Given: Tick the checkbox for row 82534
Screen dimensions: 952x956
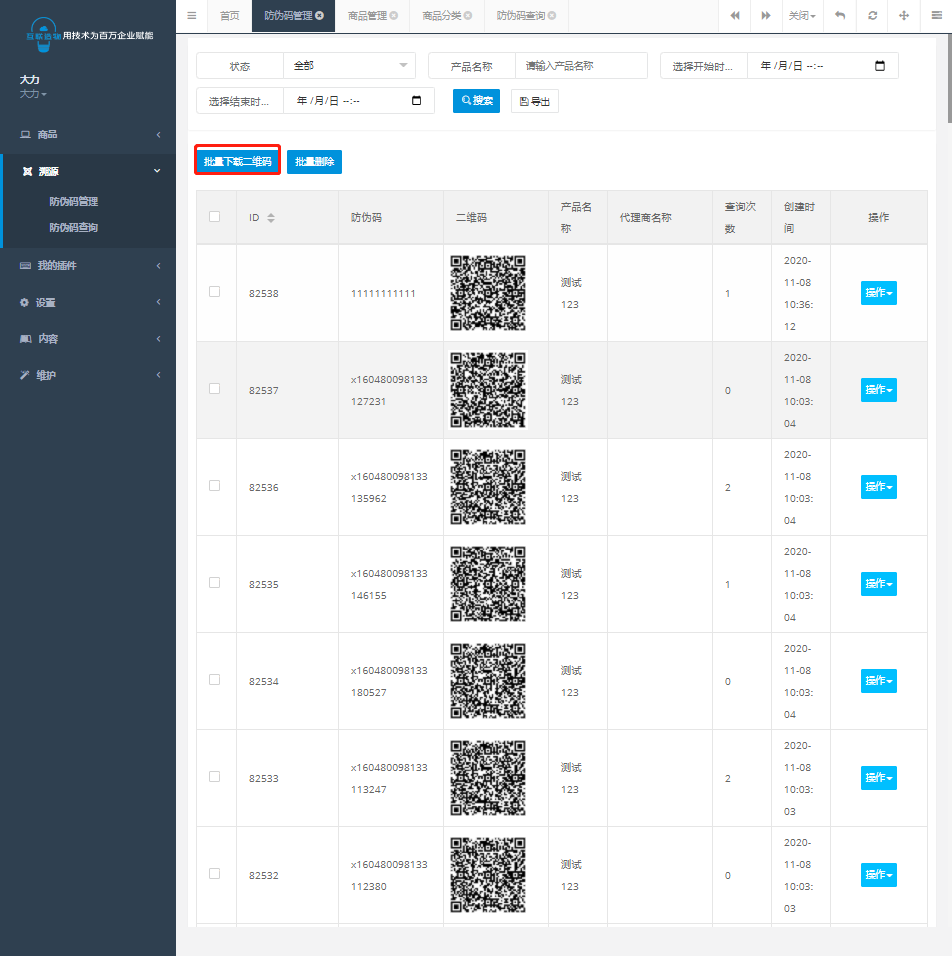Looking at the screenshot, I should [215, 680].
